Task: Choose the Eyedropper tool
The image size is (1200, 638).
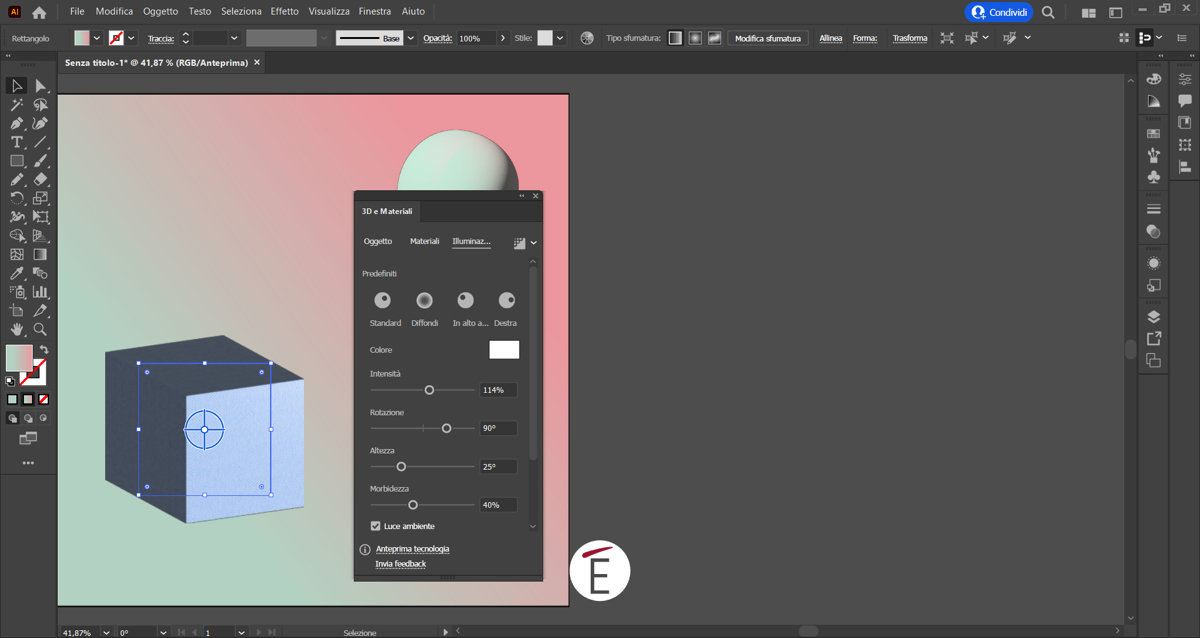Action: pos(17,273)
